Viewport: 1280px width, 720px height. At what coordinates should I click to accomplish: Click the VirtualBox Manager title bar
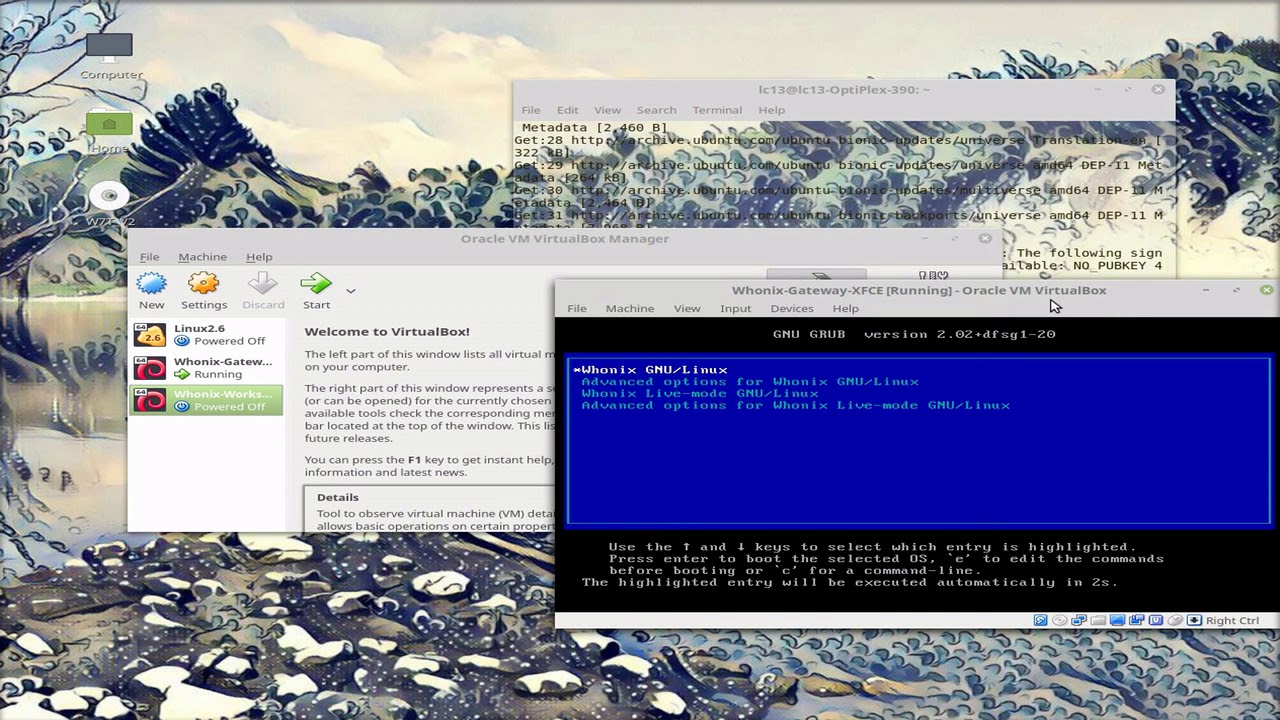[x=565, y=238]
